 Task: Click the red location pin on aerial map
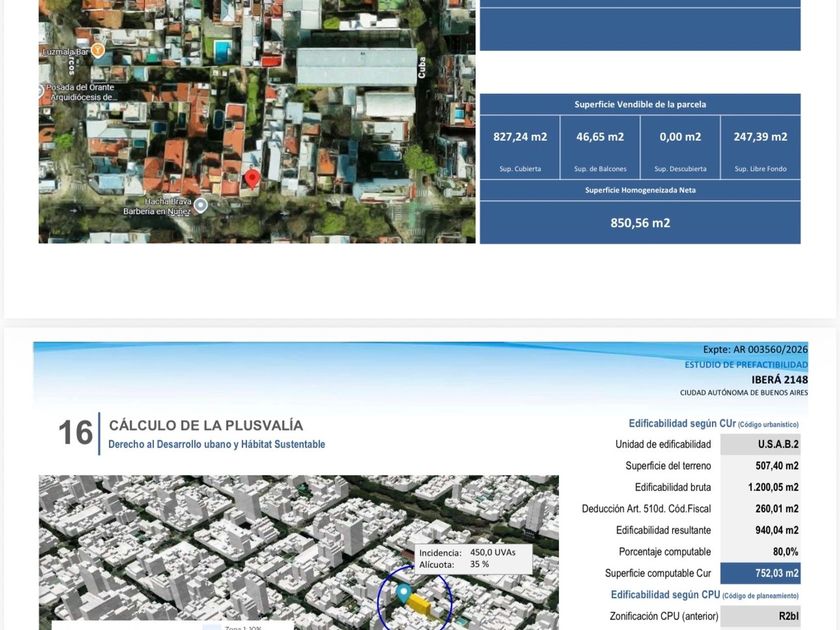252,179
